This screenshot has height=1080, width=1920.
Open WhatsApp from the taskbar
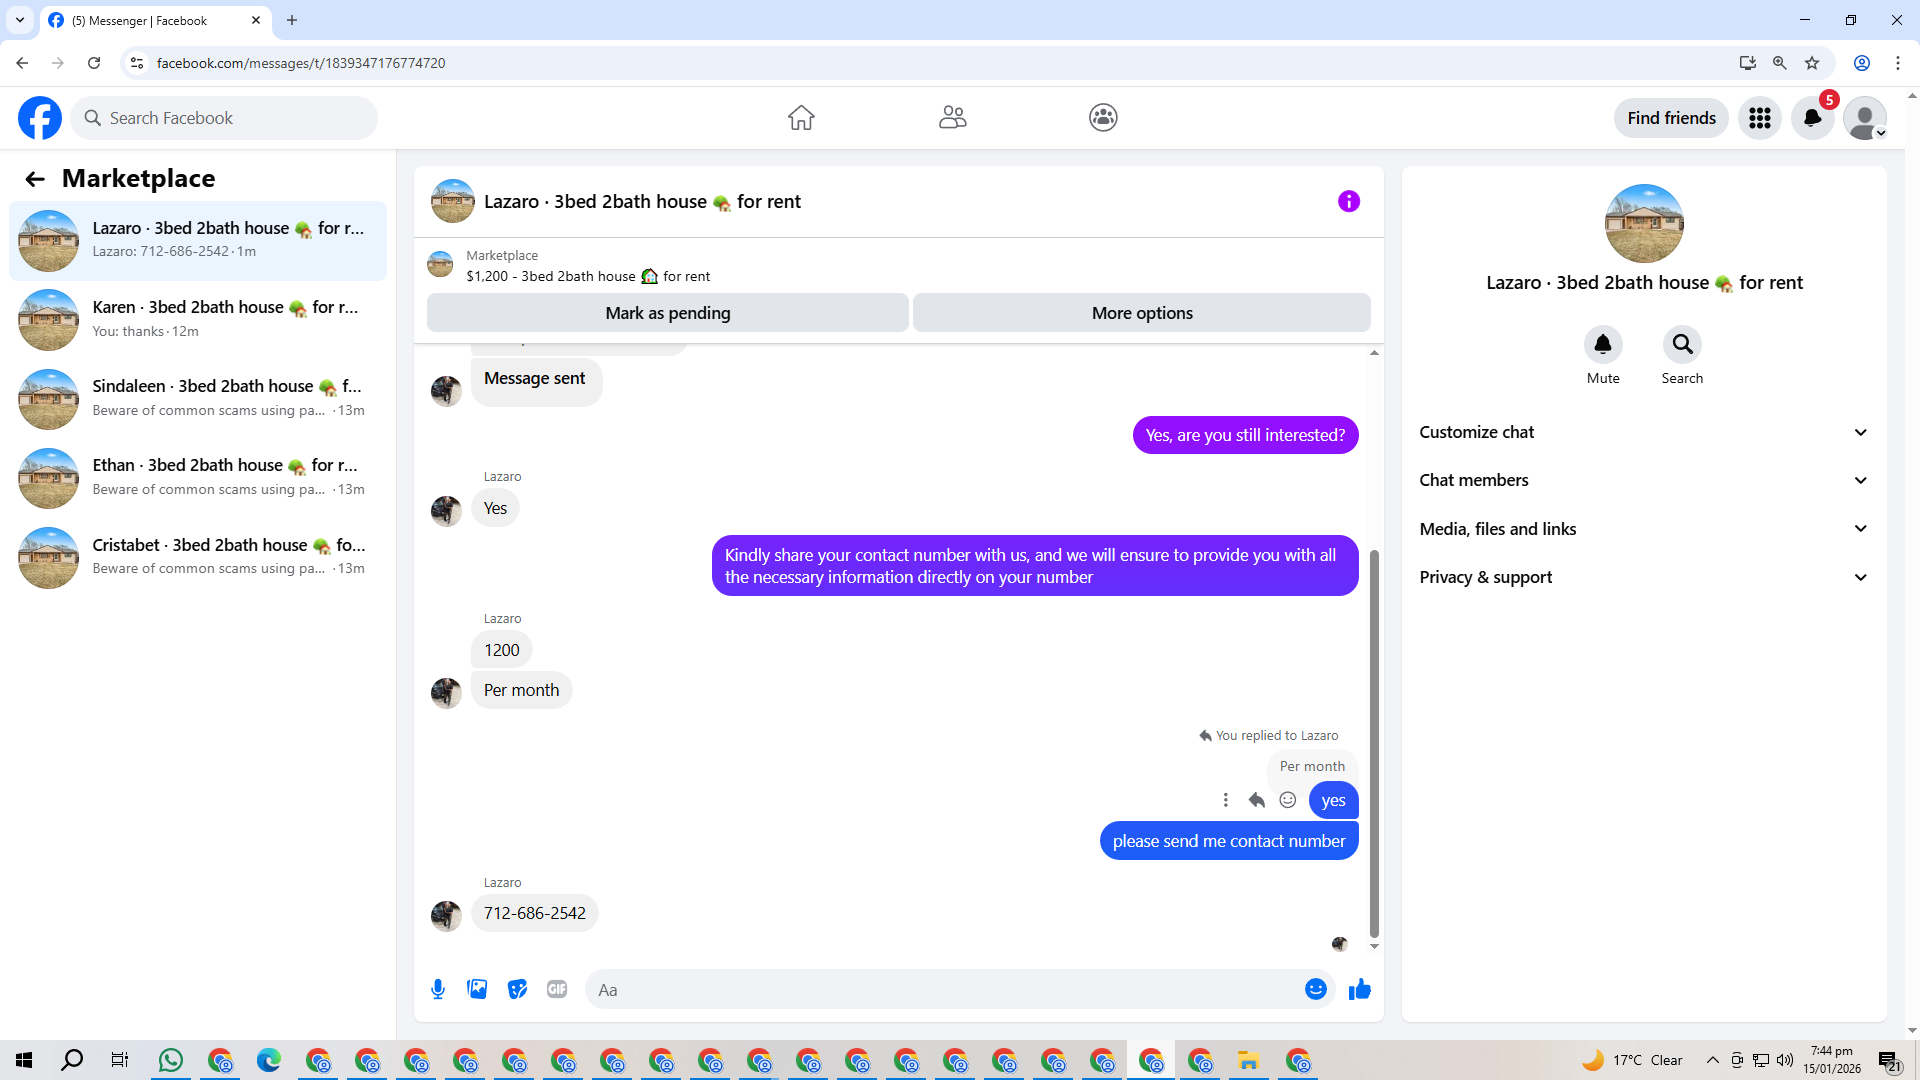[x=171, y=1060]
